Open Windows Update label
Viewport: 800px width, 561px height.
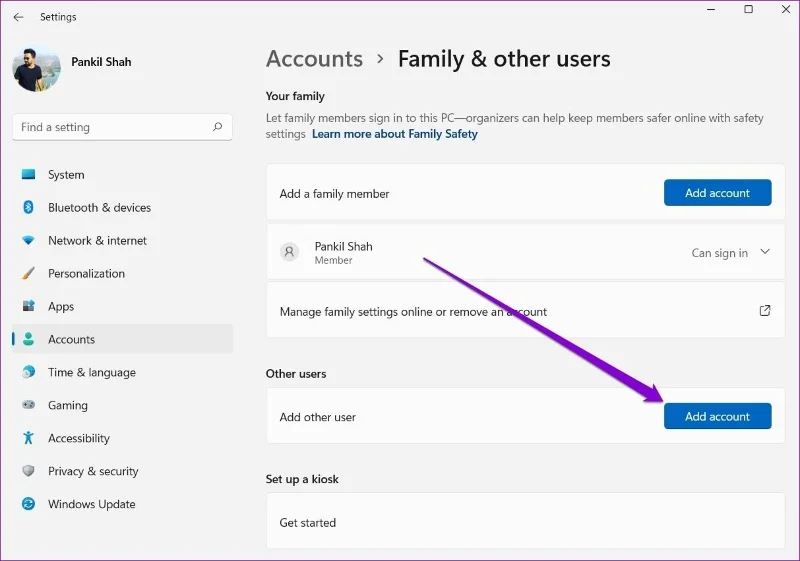coord(92,504)
